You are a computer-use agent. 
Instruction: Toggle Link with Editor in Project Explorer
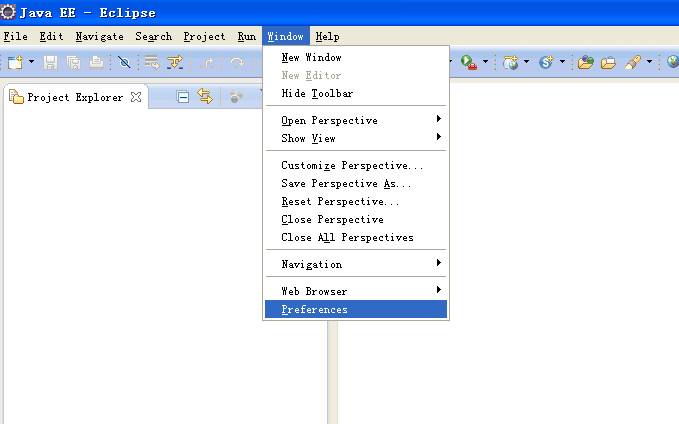tap(205, 97)
